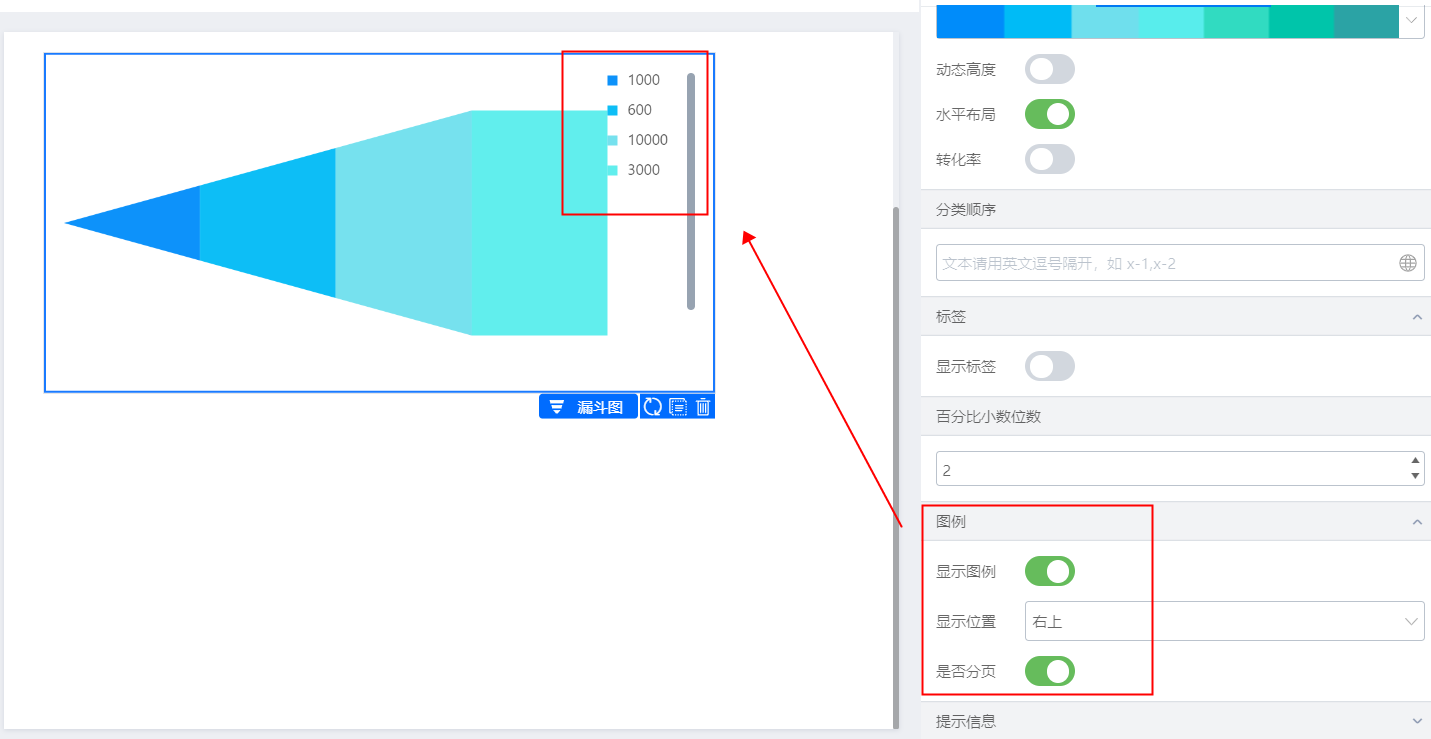Click the teal palette swatch at far right
This screenshot has width=1431, height=739.
[1366, 21]
